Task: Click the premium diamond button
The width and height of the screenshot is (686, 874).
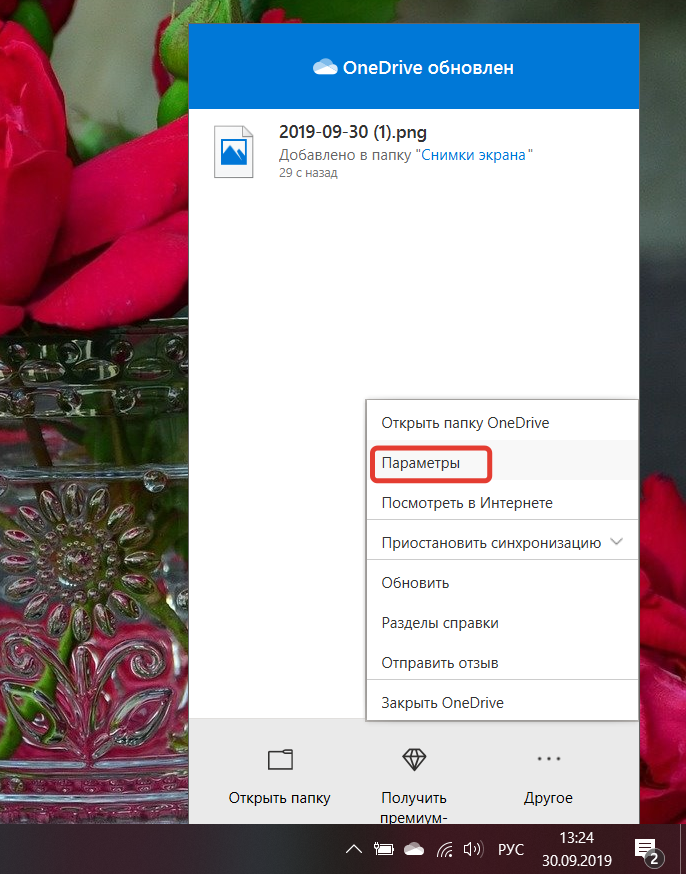Action: tap(414, 783)
